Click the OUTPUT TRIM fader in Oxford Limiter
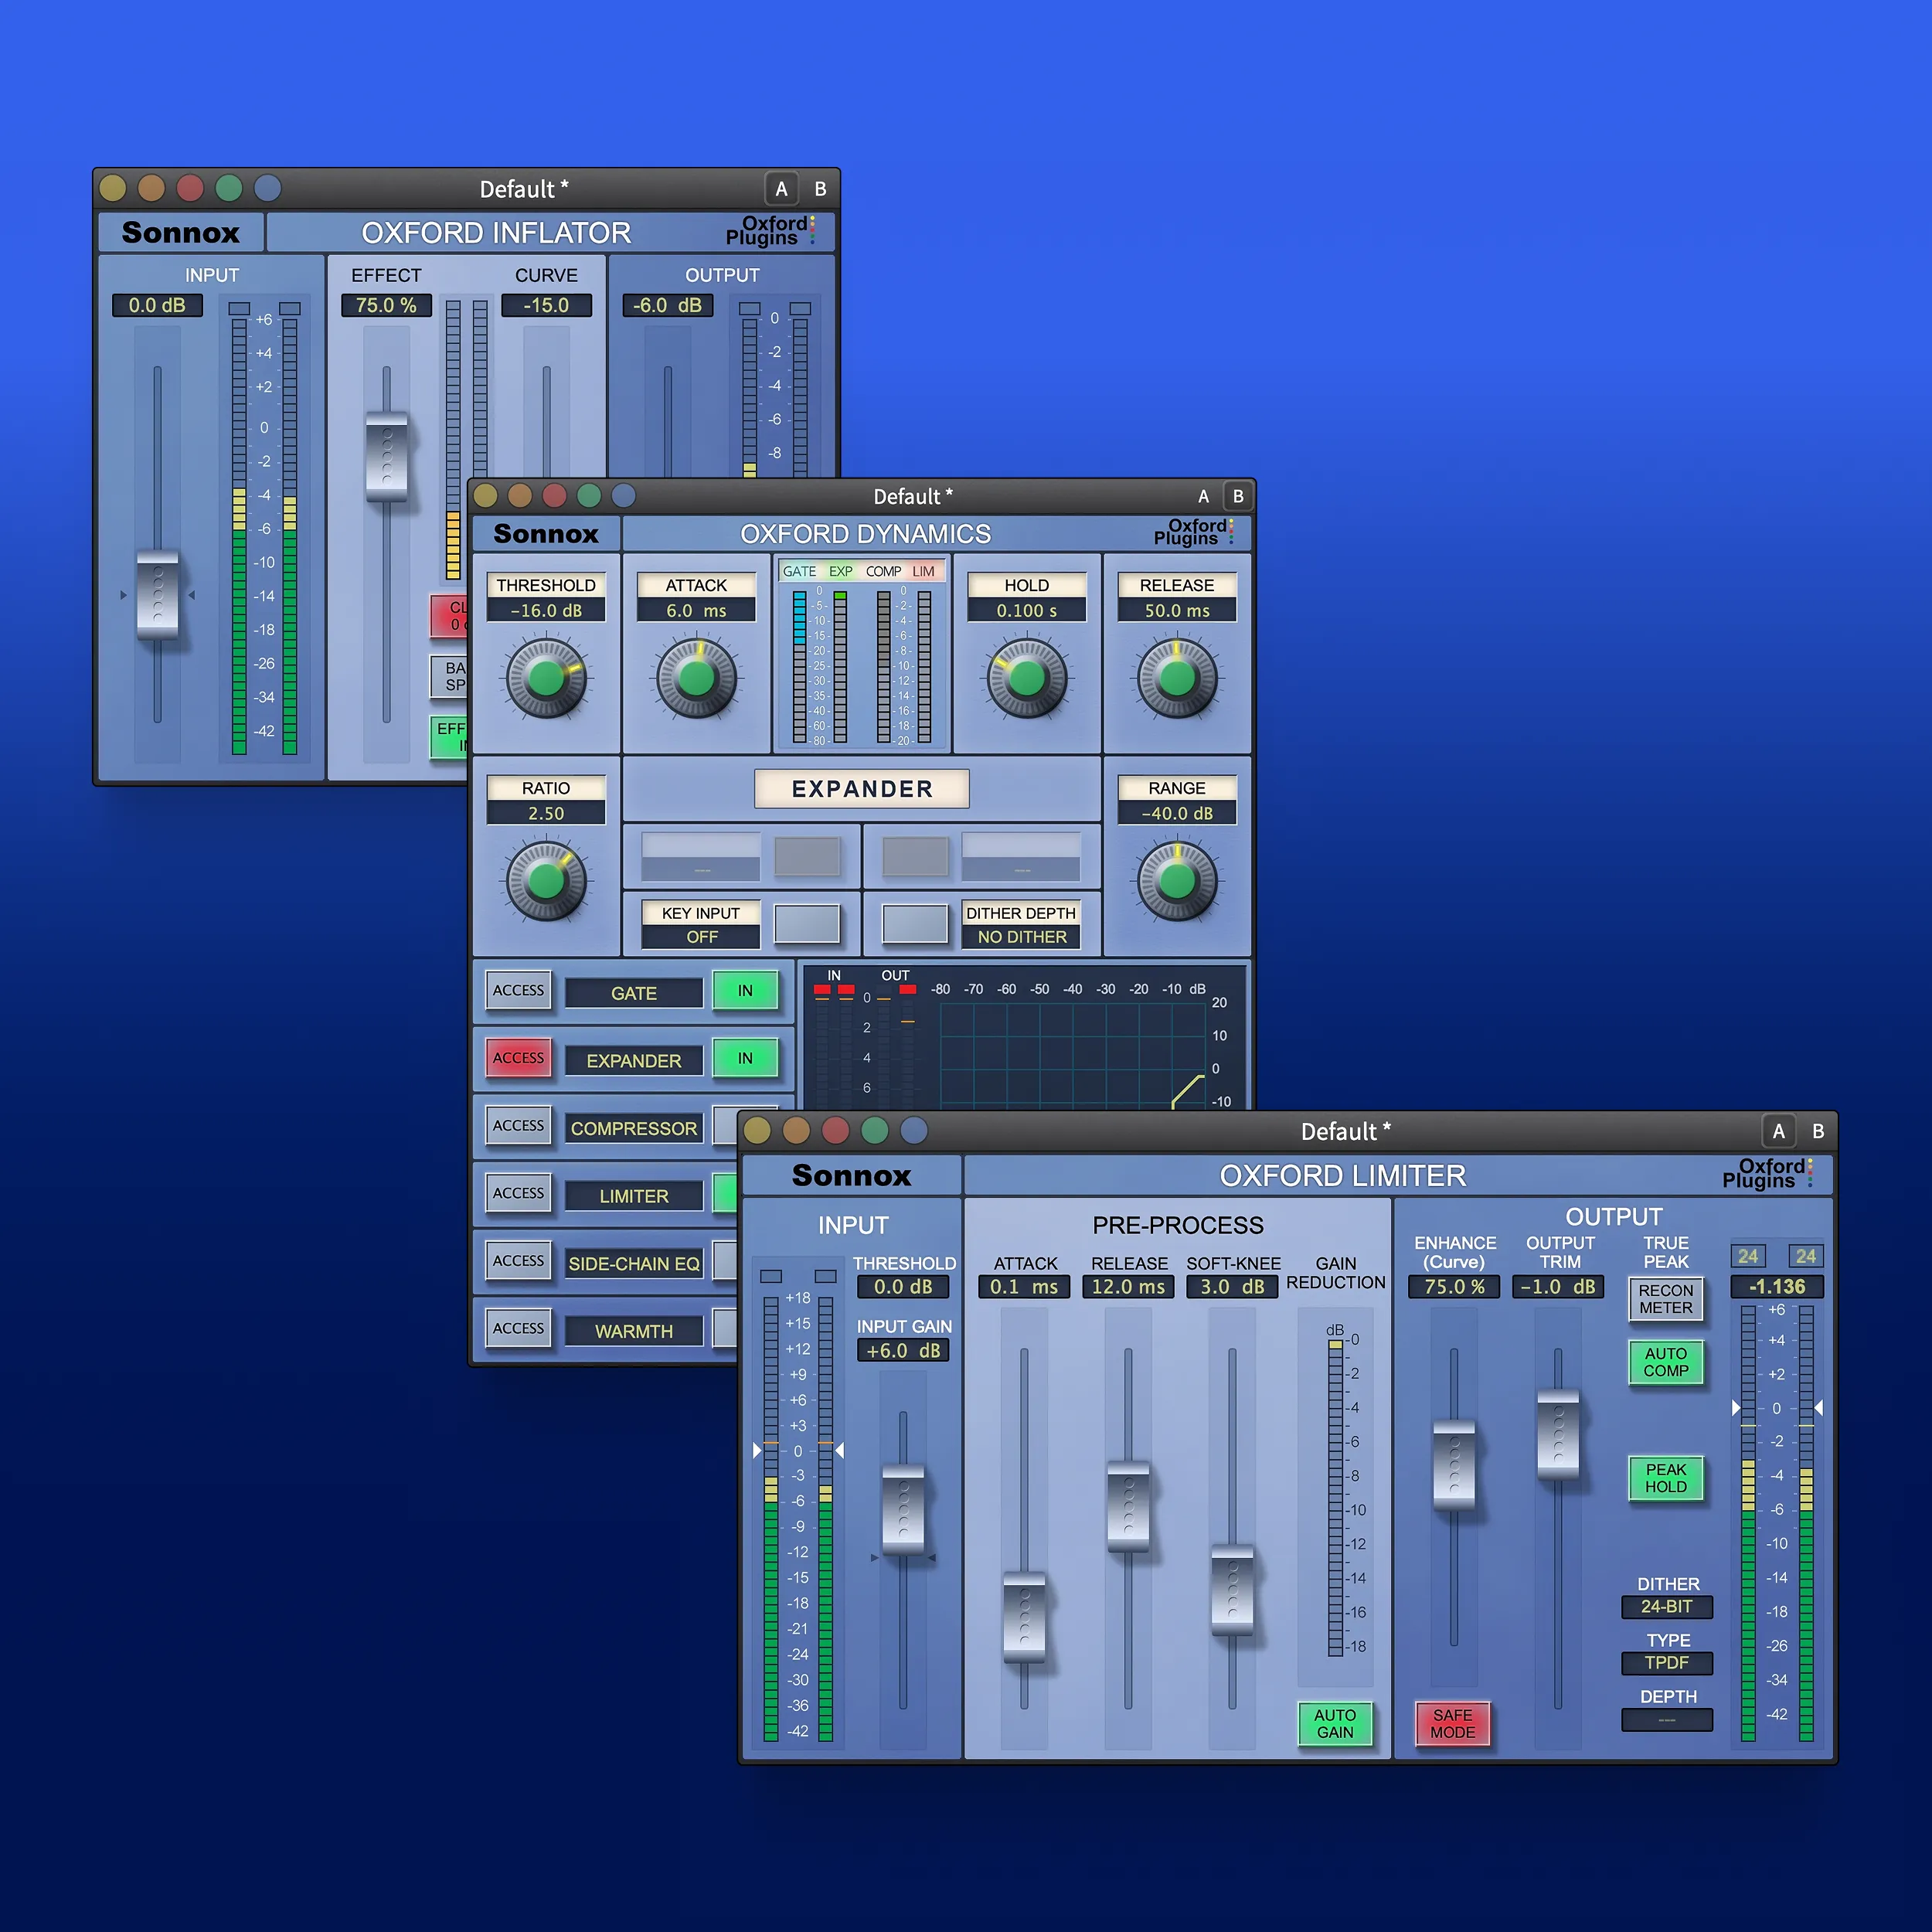This screenshot has height=1932, width=1932. [x=1558, y=1434]
